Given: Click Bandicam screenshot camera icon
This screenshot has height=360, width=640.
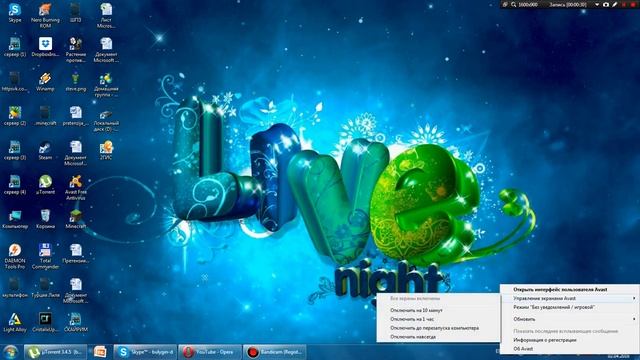Looking at the screenshot, I should 606,4.
